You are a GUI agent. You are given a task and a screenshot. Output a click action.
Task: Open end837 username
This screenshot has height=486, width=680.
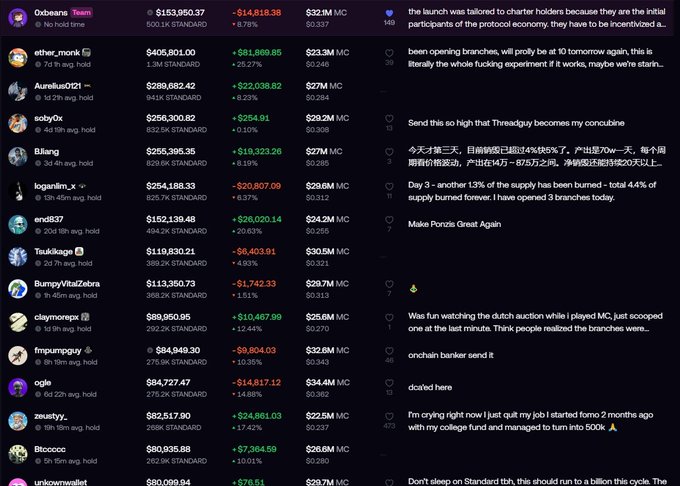point(49,219)
